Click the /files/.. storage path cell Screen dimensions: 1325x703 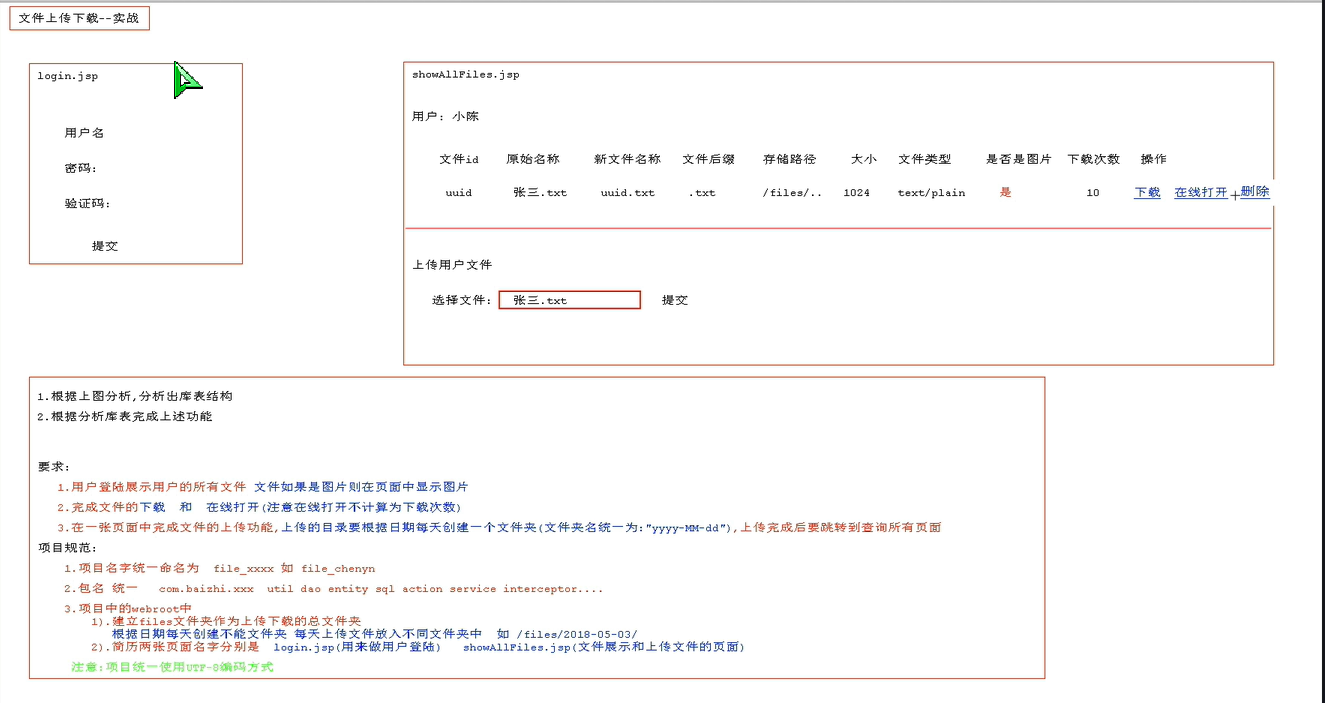792,192
